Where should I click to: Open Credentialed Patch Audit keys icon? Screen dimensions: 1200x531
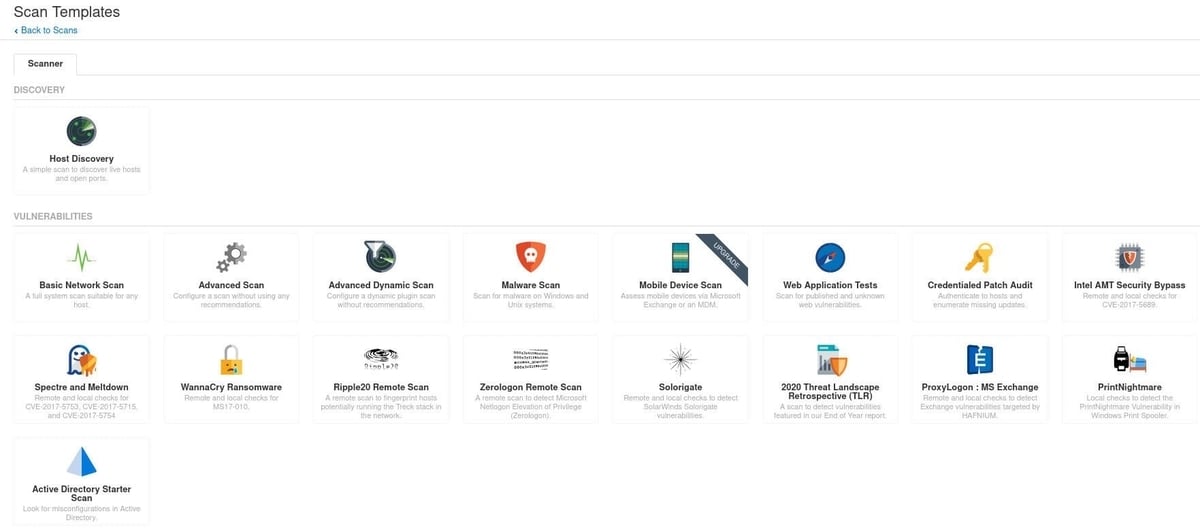point(979,257)
